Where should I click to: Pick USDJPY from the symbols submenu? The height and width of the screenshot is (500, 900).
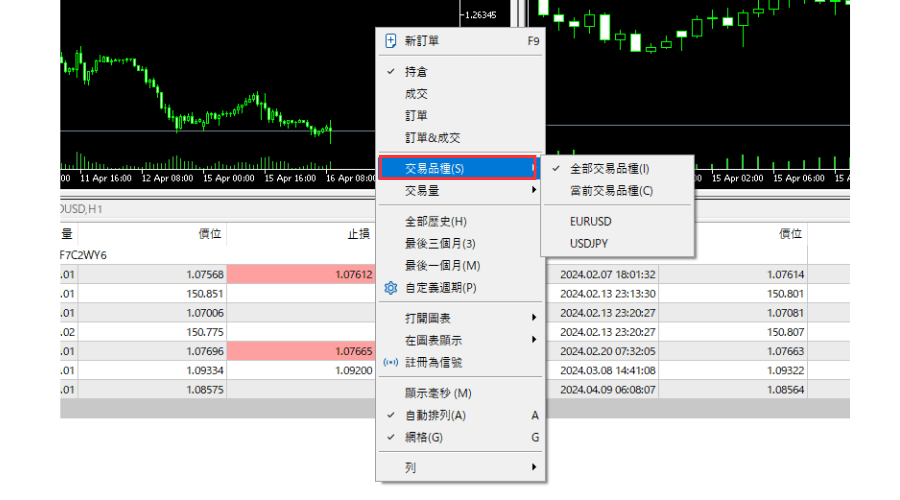(x=589, y=243)
